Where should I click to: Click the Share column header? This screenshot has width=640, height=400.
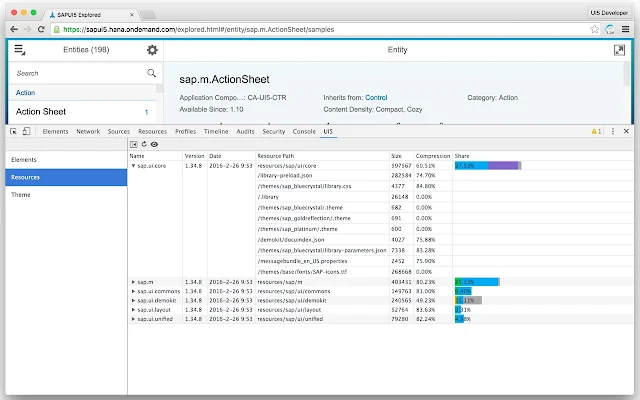point(462,156)
